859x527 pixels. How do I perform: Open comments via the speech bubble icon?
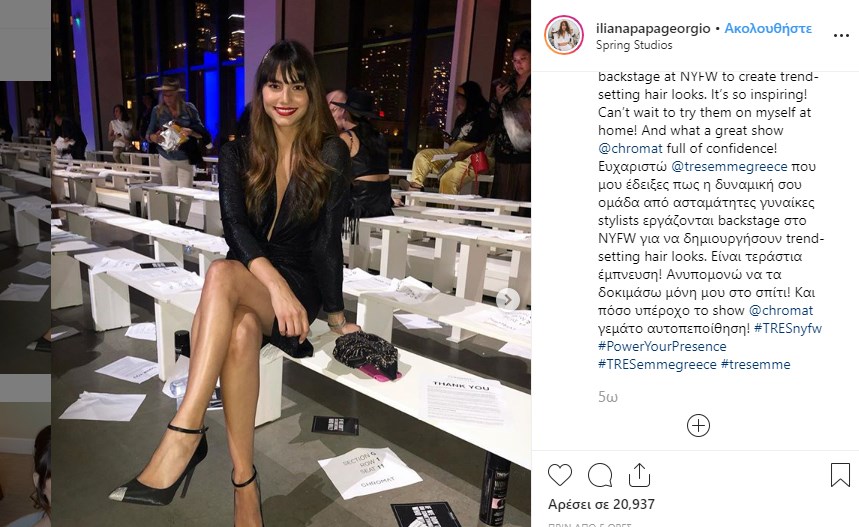coord(600,475)
